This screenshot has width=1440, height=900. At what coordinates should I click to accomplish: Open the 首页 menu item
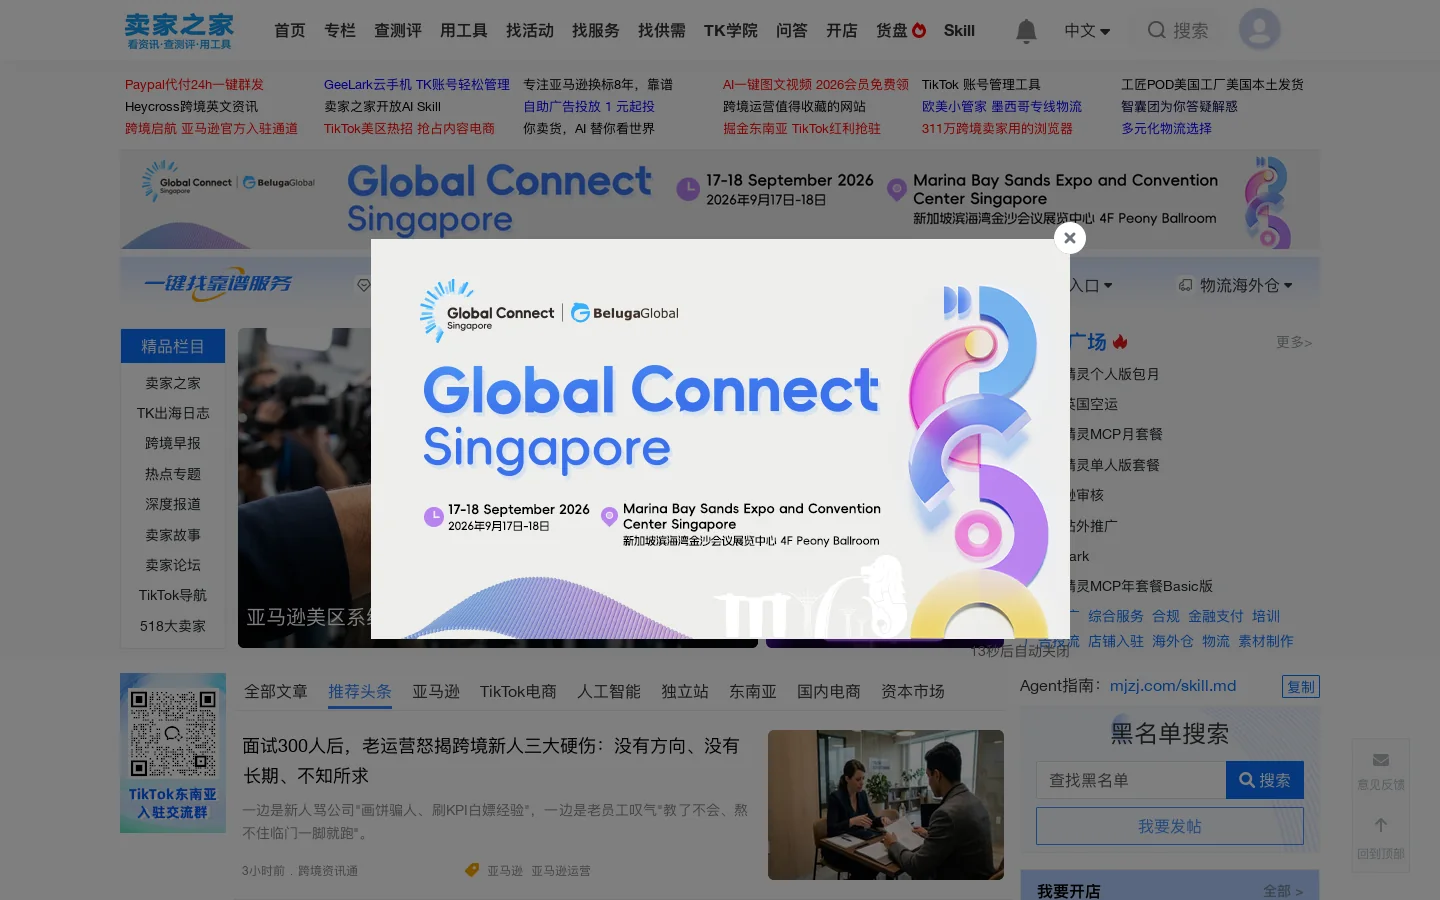click(290, 31)
